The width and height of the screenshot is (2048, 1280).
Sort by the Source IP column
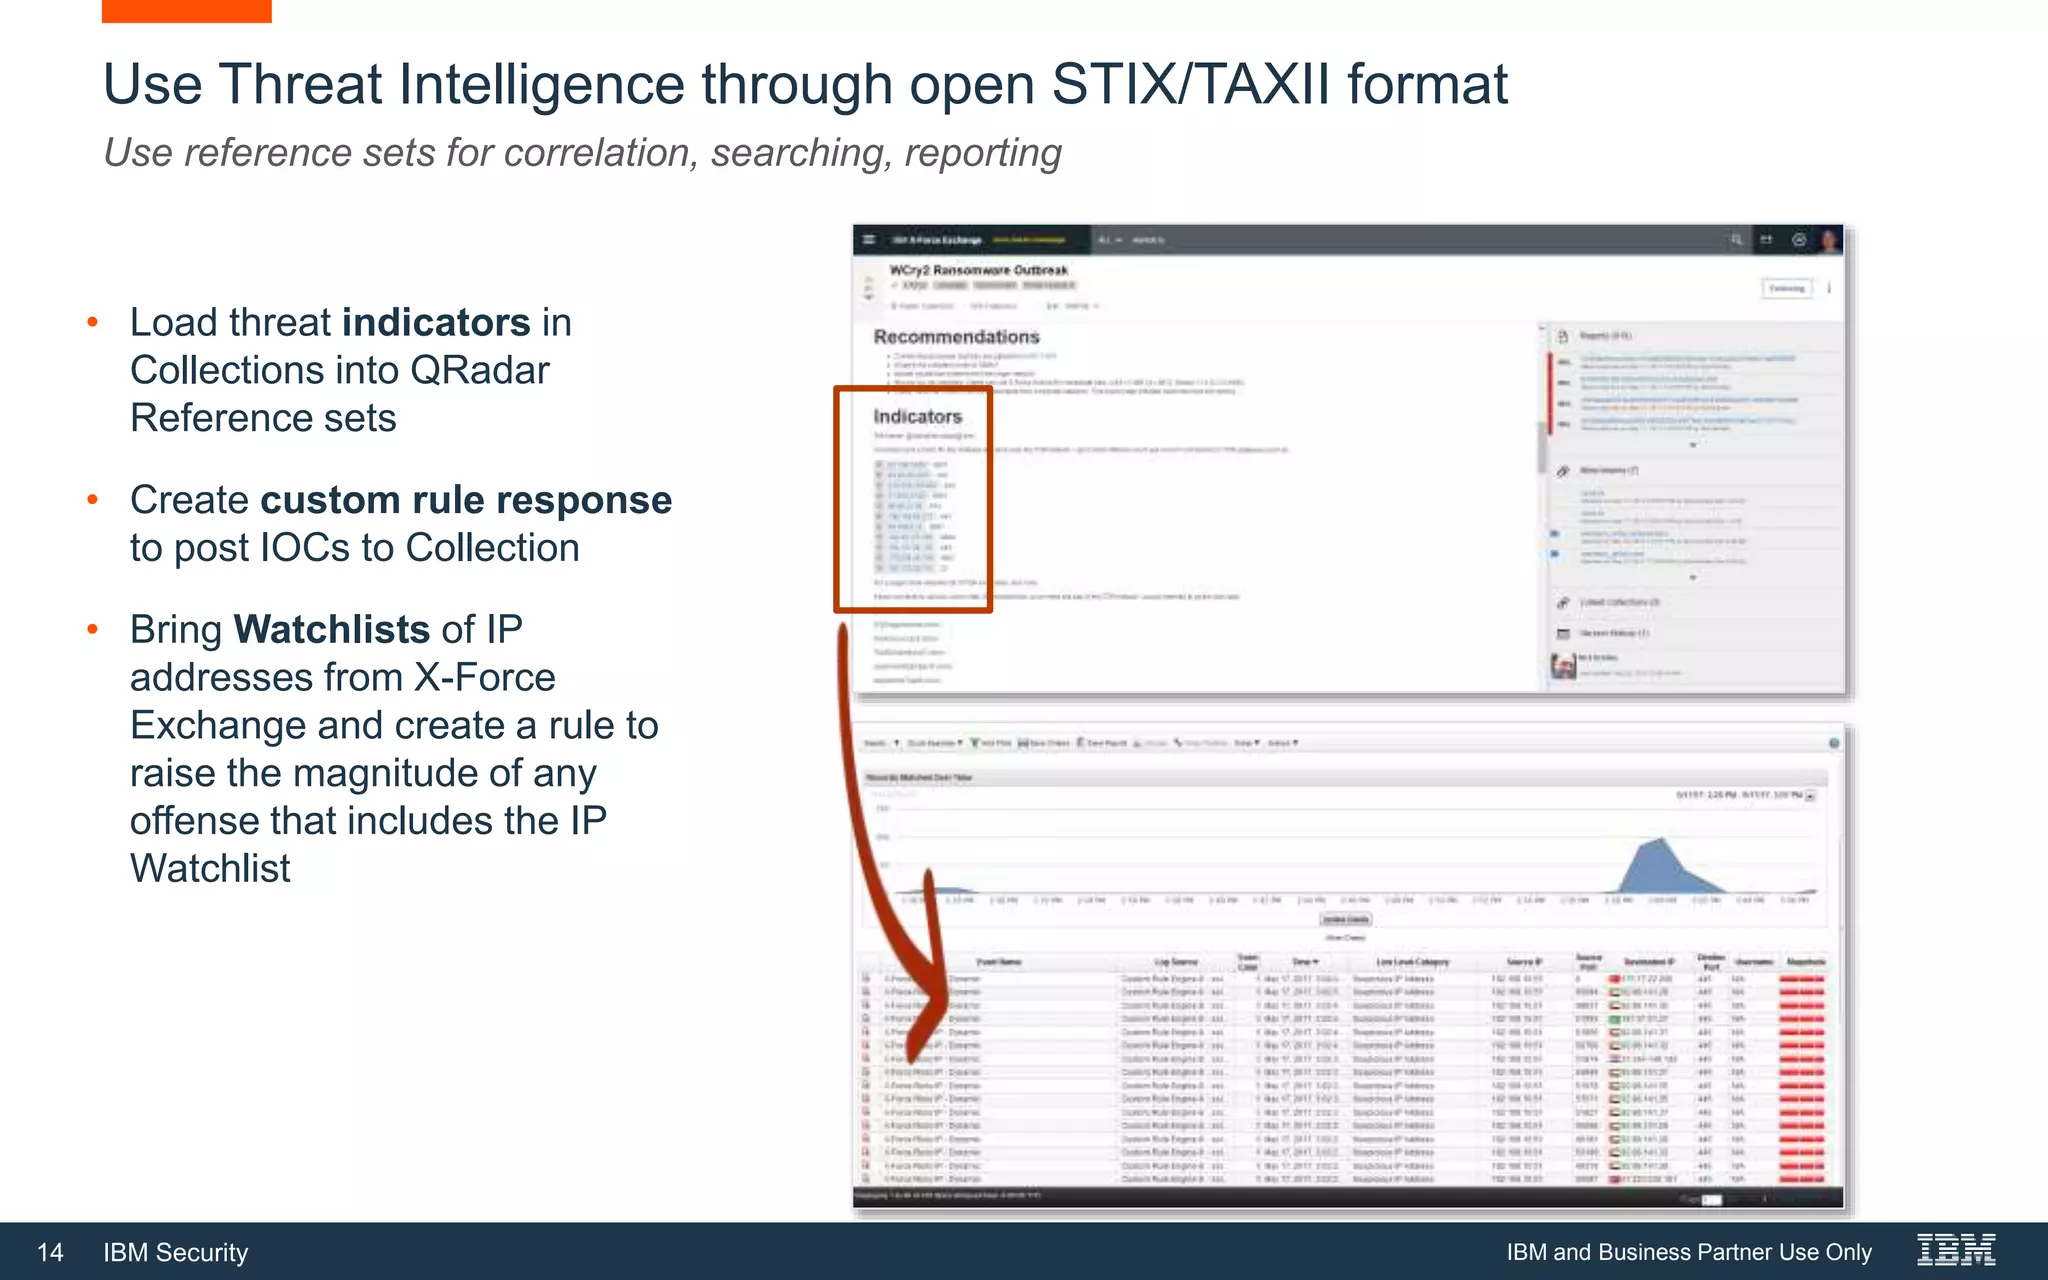point(1524,962)
